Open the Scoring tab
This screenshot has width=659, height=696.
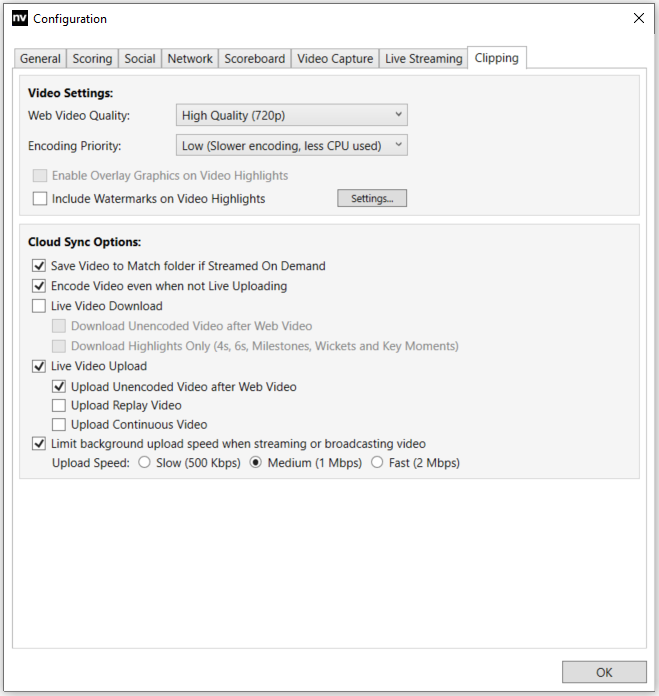[92, 59]
